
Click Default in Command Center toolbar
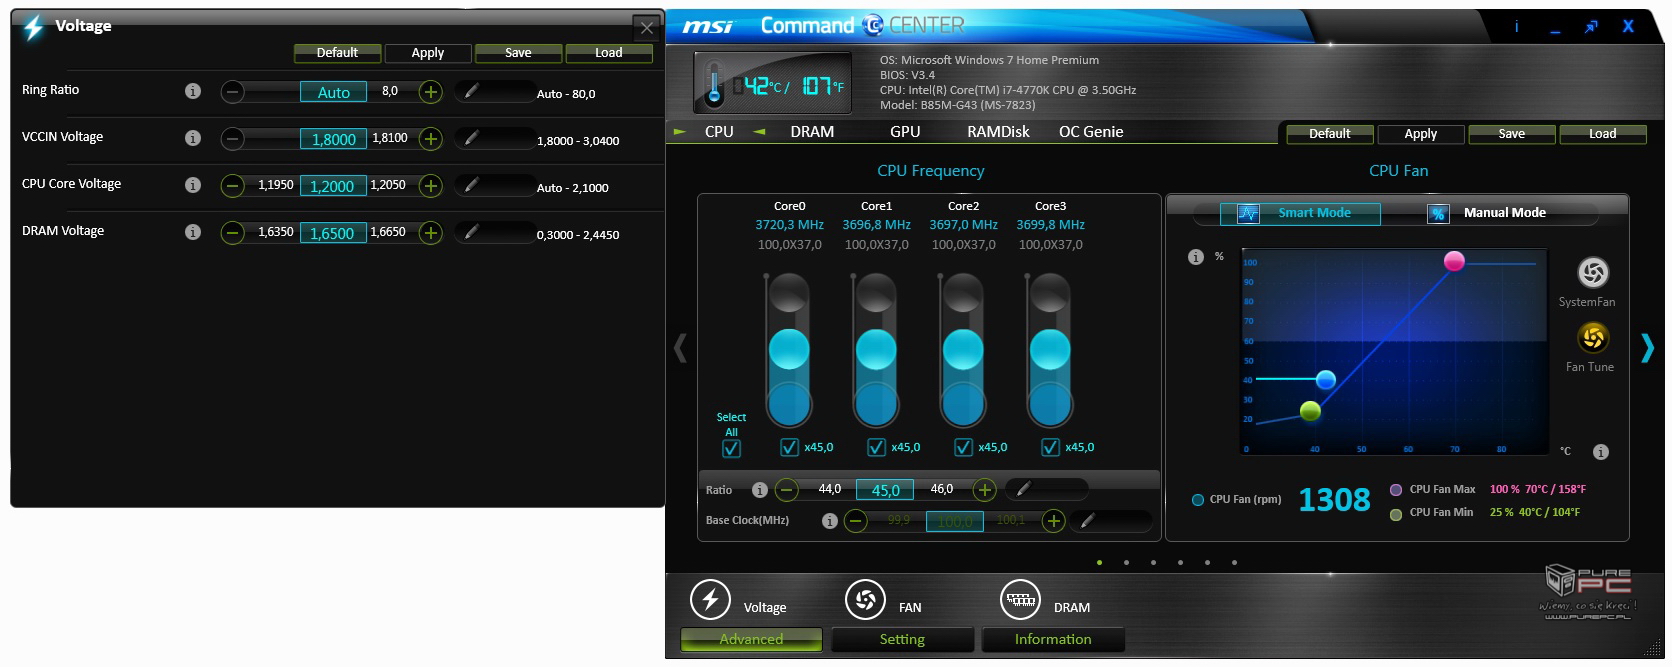click(1330, 134)
